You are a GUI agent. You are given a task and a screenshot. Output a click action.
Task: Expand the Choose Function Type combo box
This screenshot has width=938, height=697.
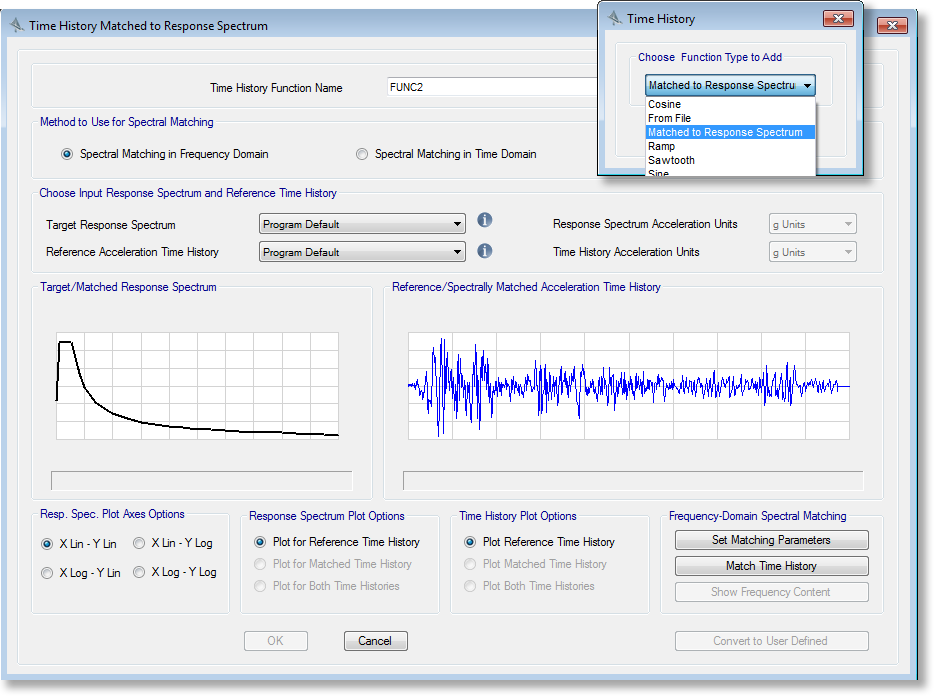(730, 86)
